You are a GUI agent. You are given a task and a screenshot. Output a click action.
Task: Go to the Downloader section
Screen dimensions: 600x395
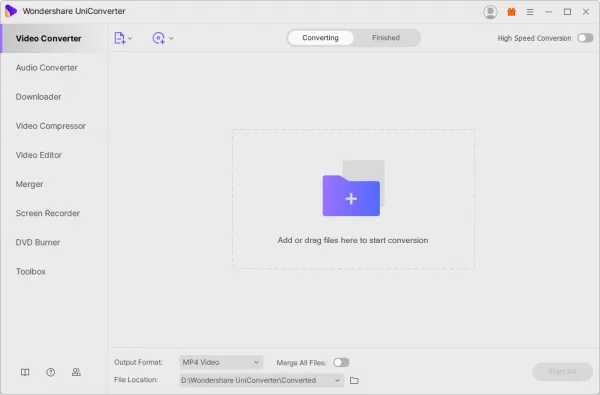click(38, 97)
